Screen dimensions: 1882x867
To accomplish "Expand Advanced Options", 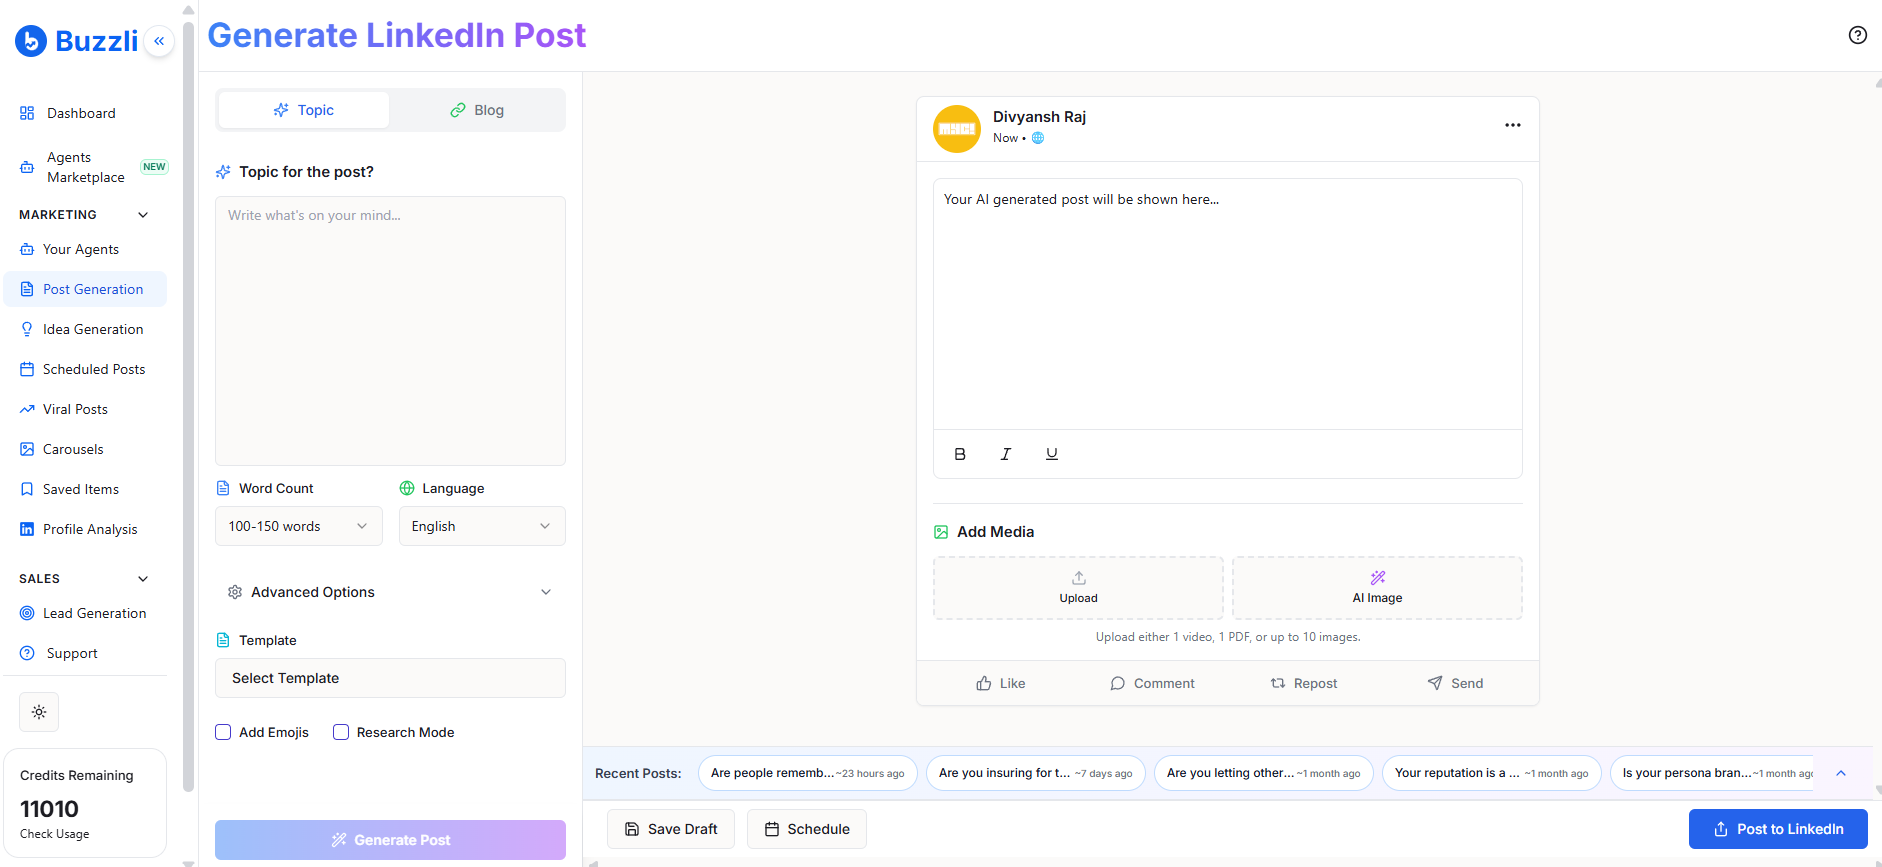I will point(390,592).
